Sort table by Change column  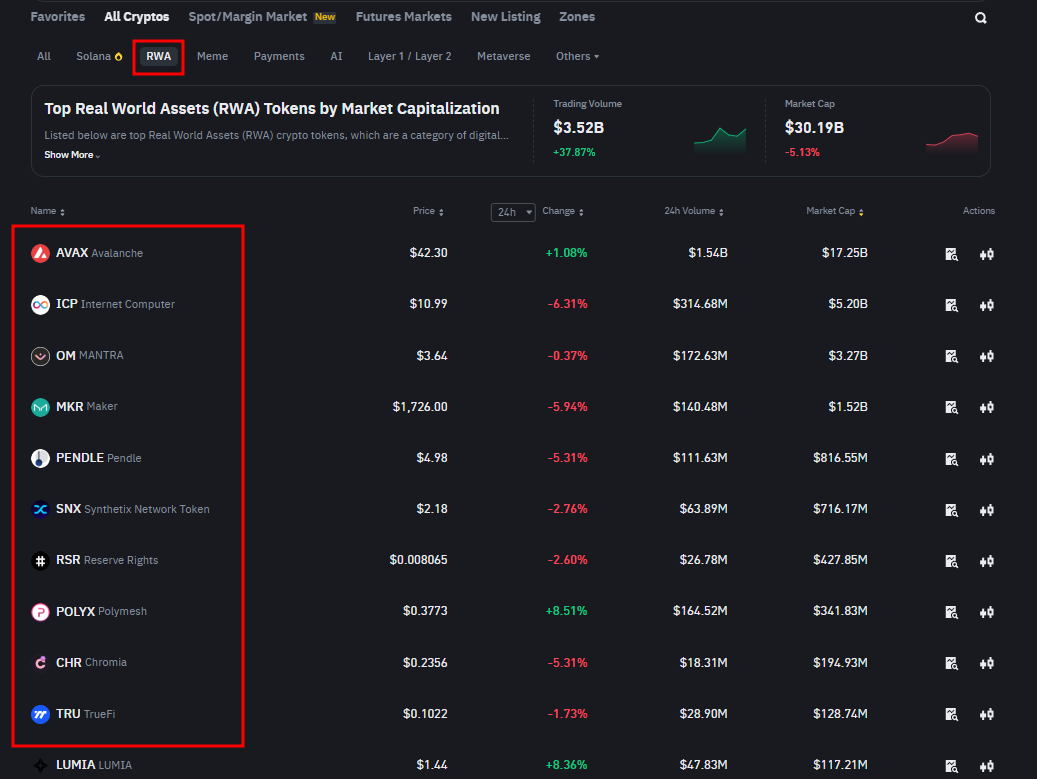[563, 211]
